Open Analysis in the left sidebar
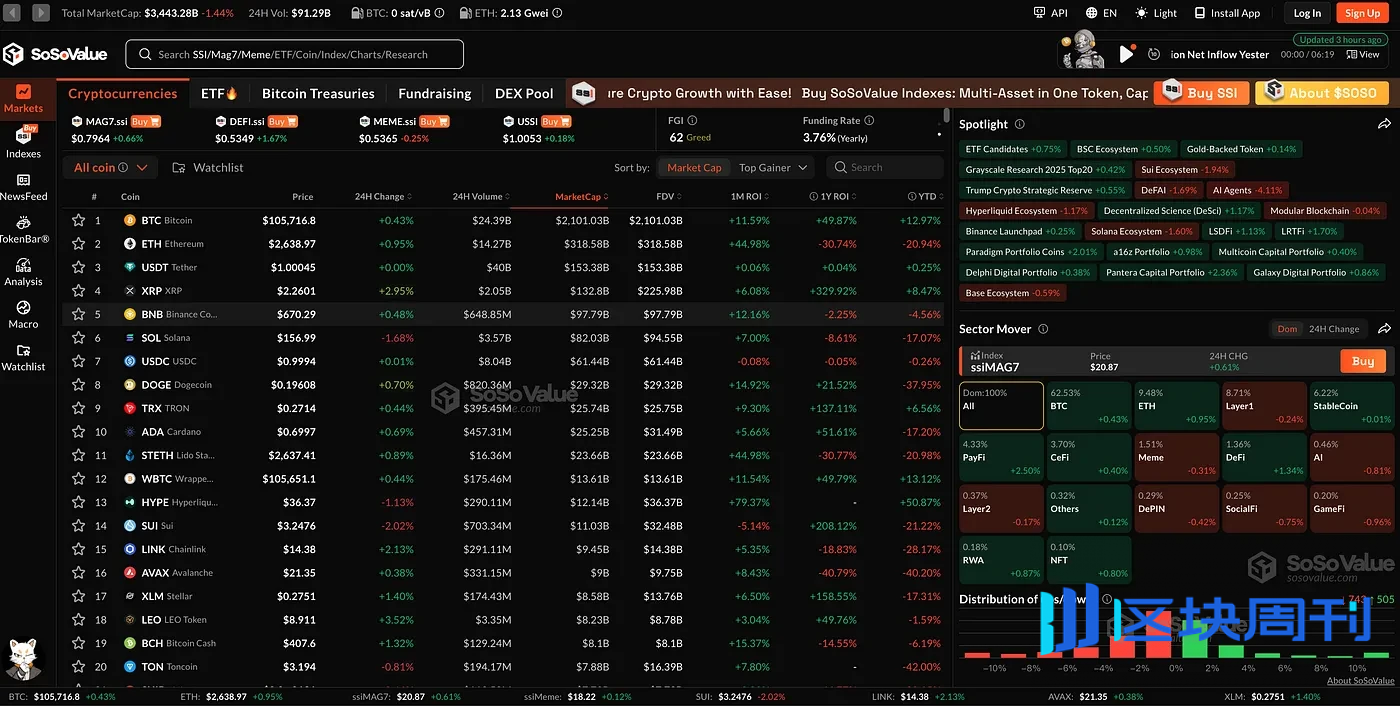The height and width of the screenshot is (706, 1400). point(23,272)
